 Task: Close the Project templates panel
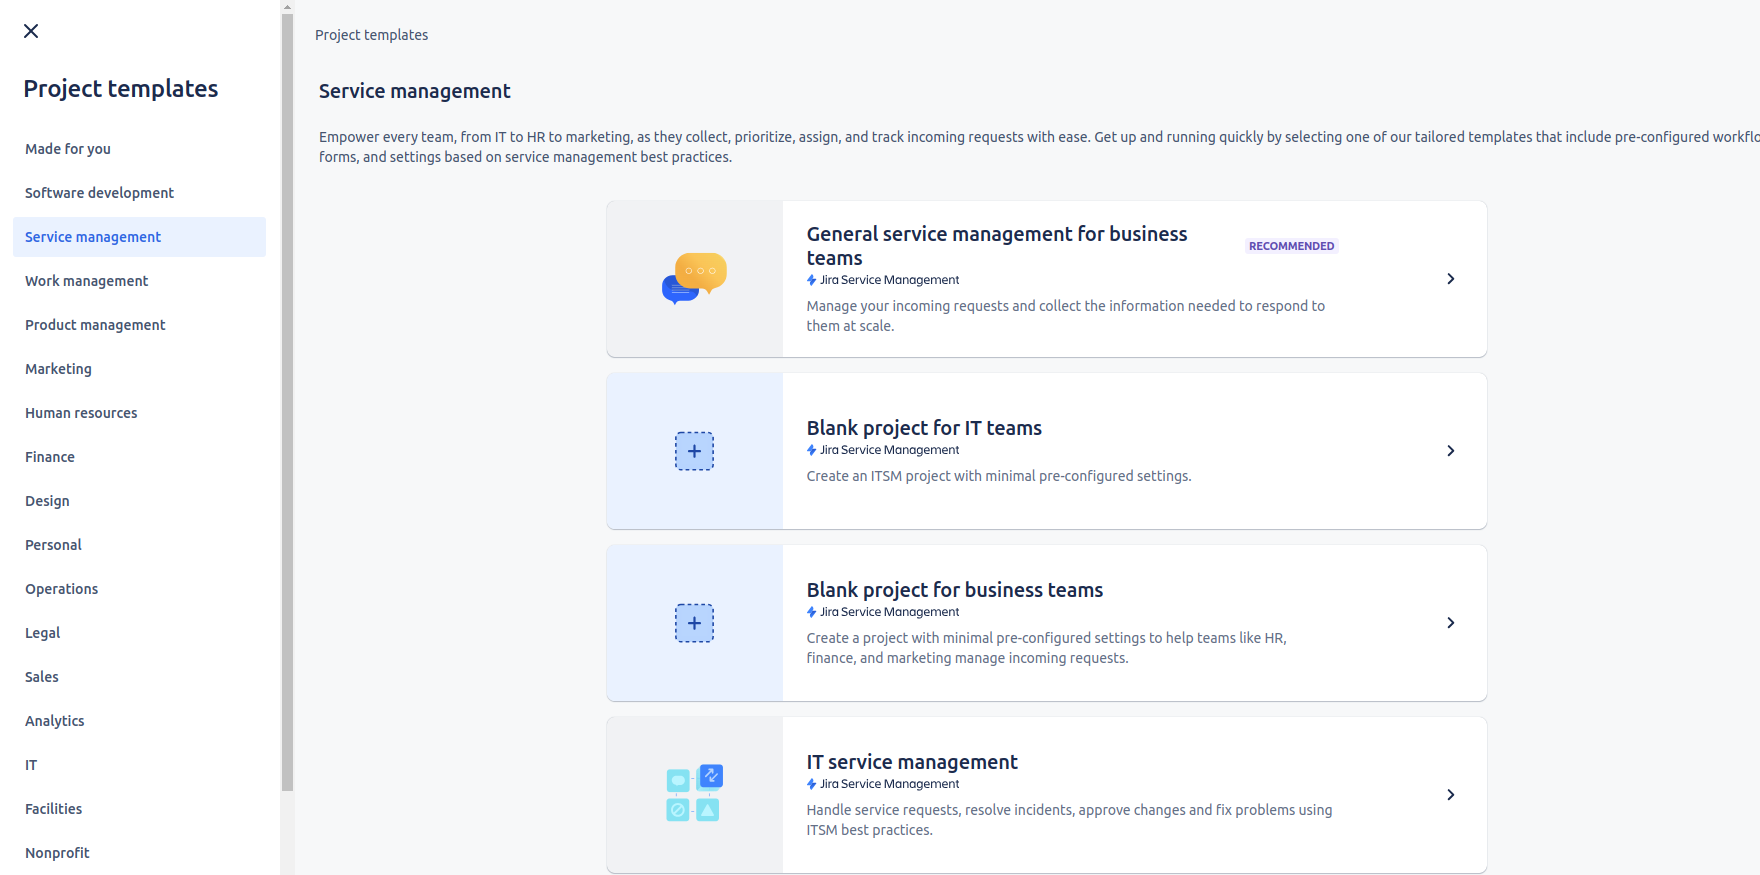pos(31,31)
